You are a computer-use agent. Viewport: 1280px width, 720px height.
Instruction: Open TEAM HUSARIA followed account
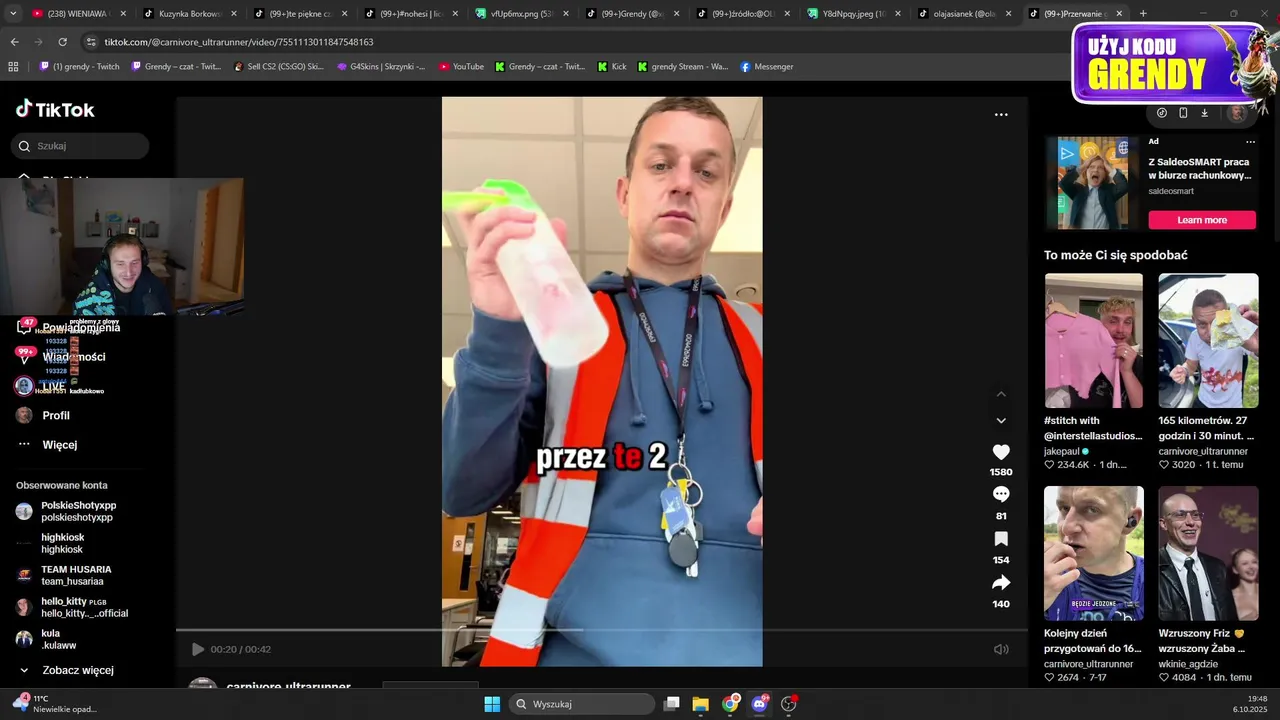[64, 575]
